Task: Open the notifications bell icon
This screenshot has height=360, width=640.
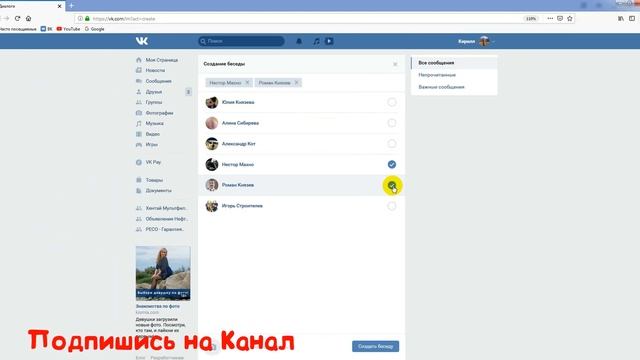Action: 299,41
